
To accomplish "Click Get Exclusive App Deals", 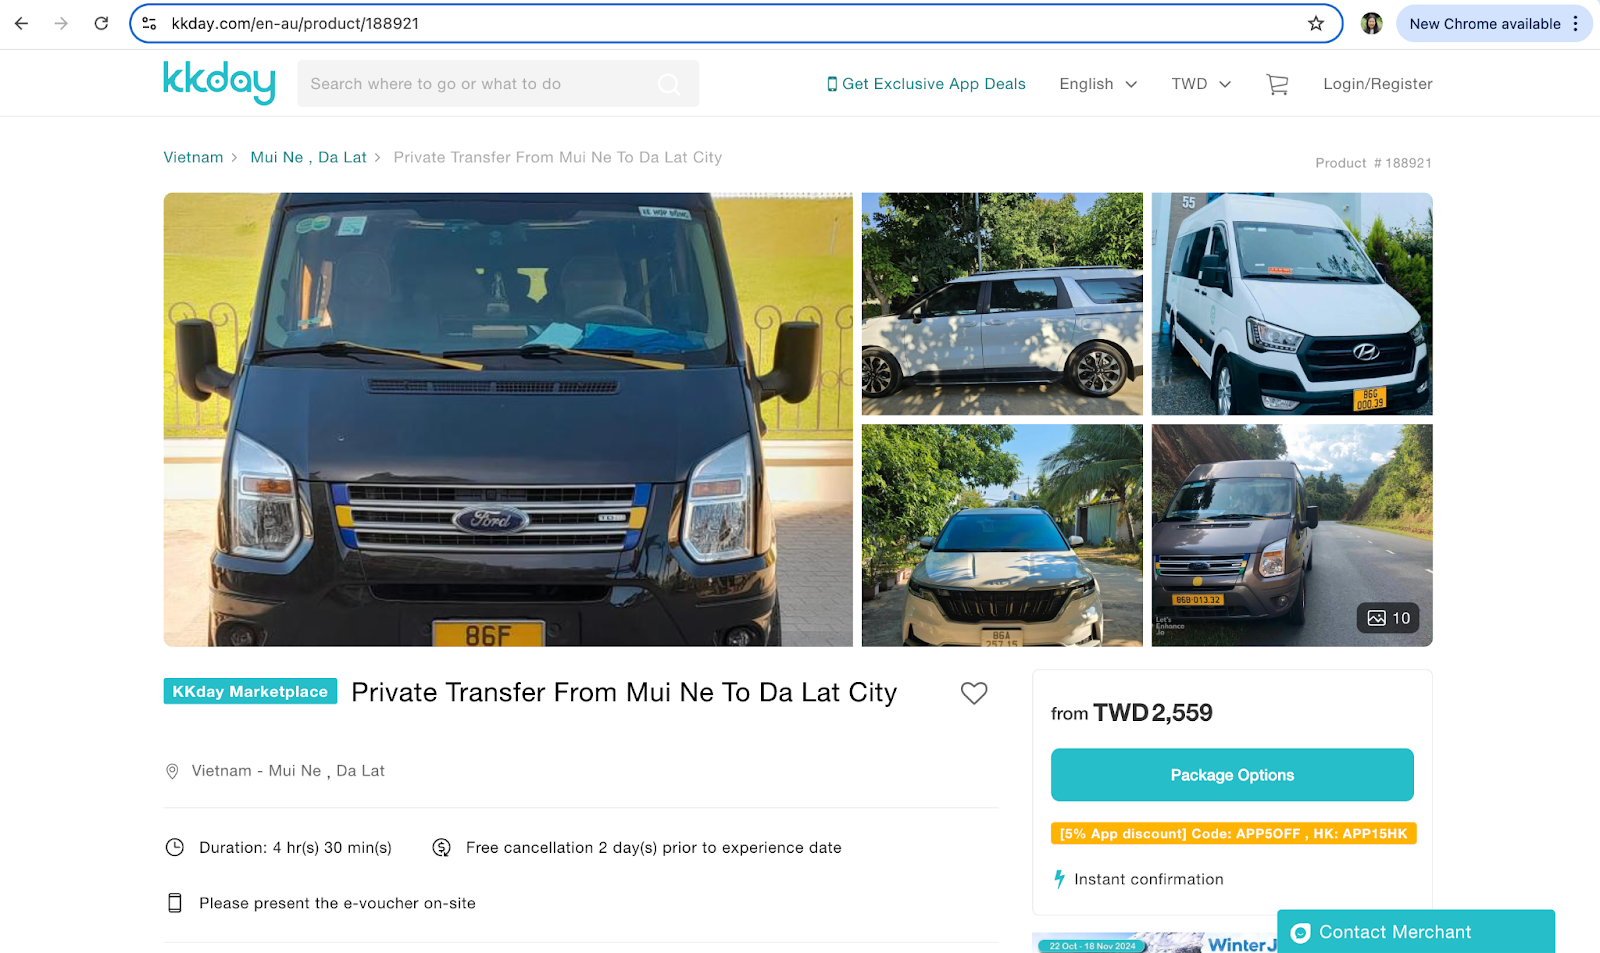I will (926, 84).
